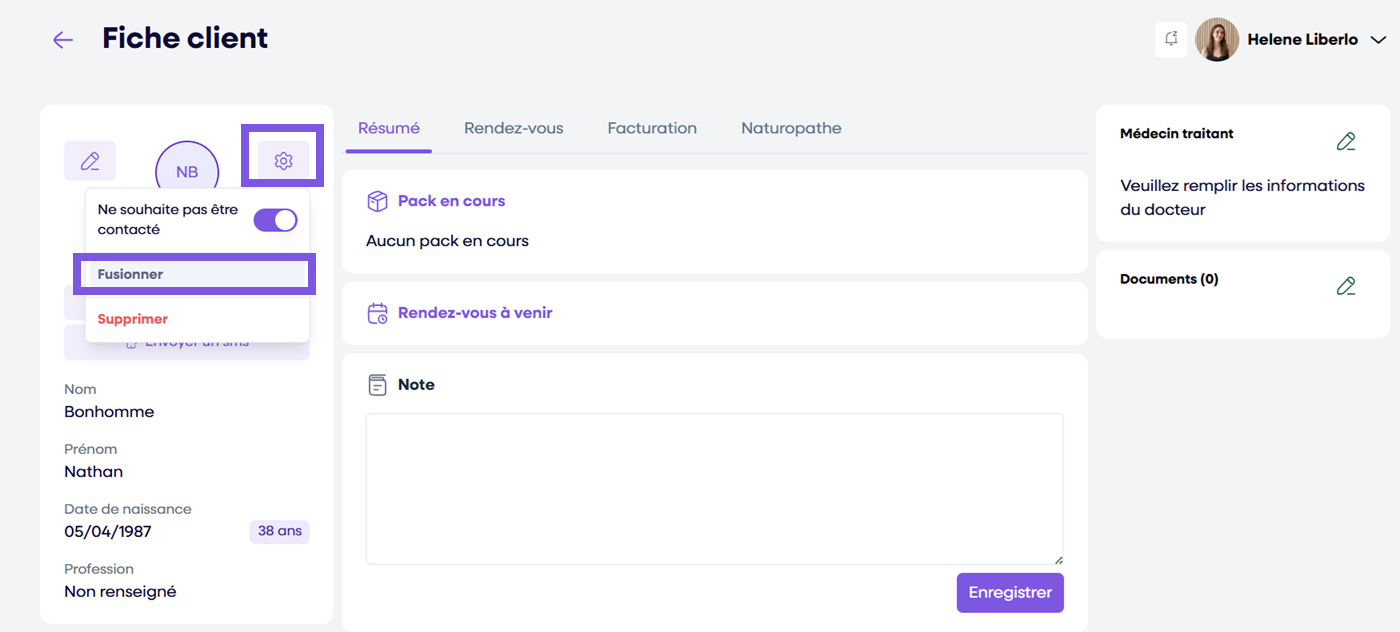Expand the Helene Liberlo account dropdown
1400x632 pixels.
click(x=1378, y=40)
